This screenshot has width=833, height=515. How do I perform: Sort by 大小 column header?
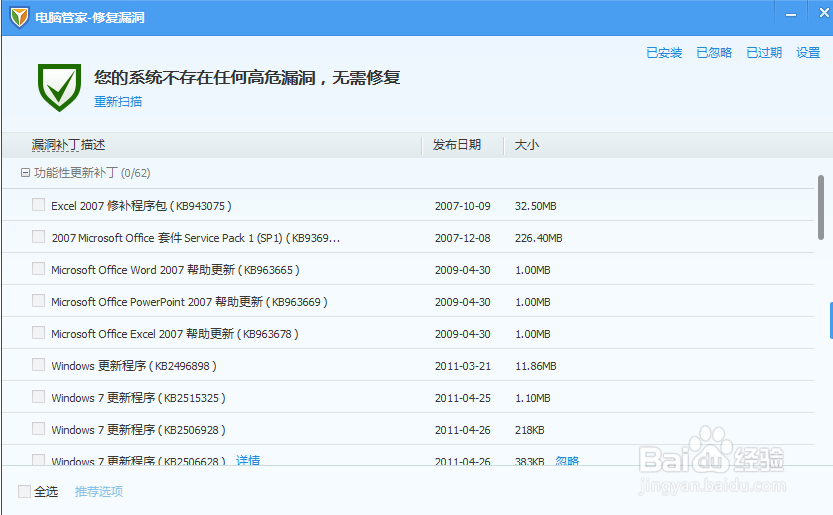tap(526, 145)
